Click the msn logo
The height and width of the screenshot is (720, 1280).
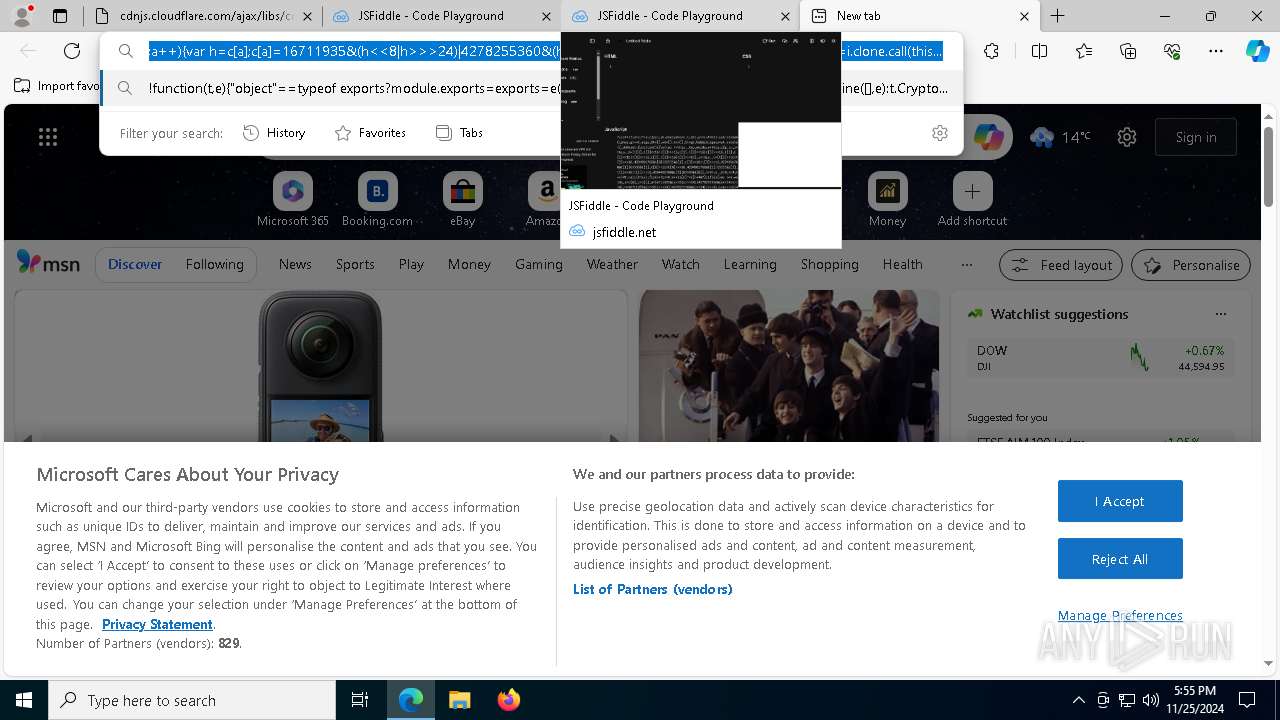click(x=48, y=263)
